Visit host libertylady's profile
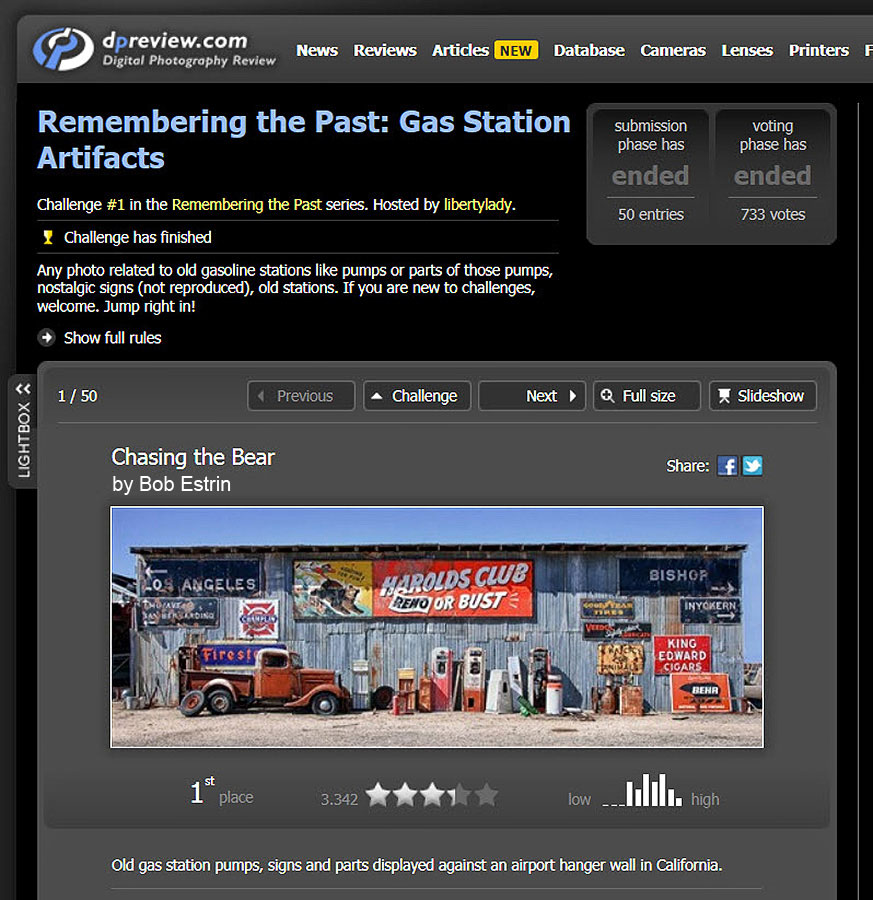 478,204
